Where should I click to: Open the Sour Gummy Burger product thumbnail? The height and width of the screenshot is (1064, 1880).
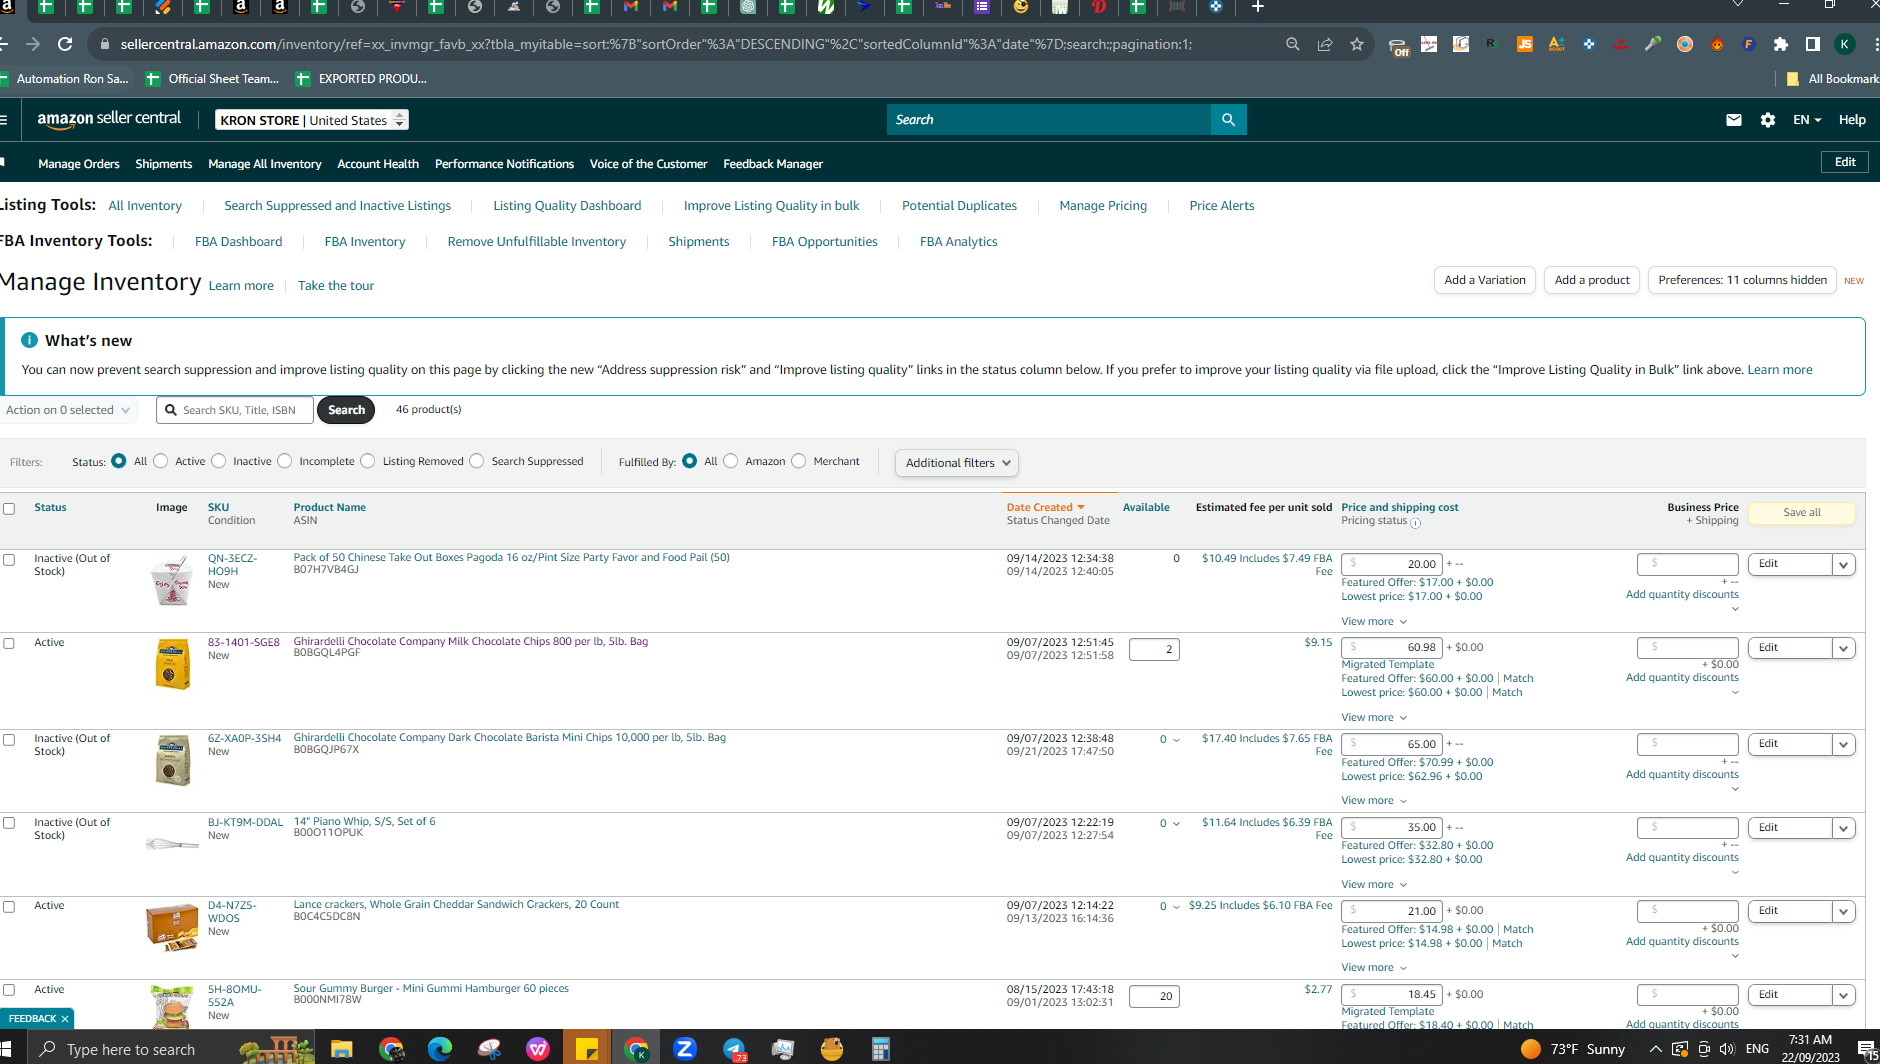(172, 1007)
